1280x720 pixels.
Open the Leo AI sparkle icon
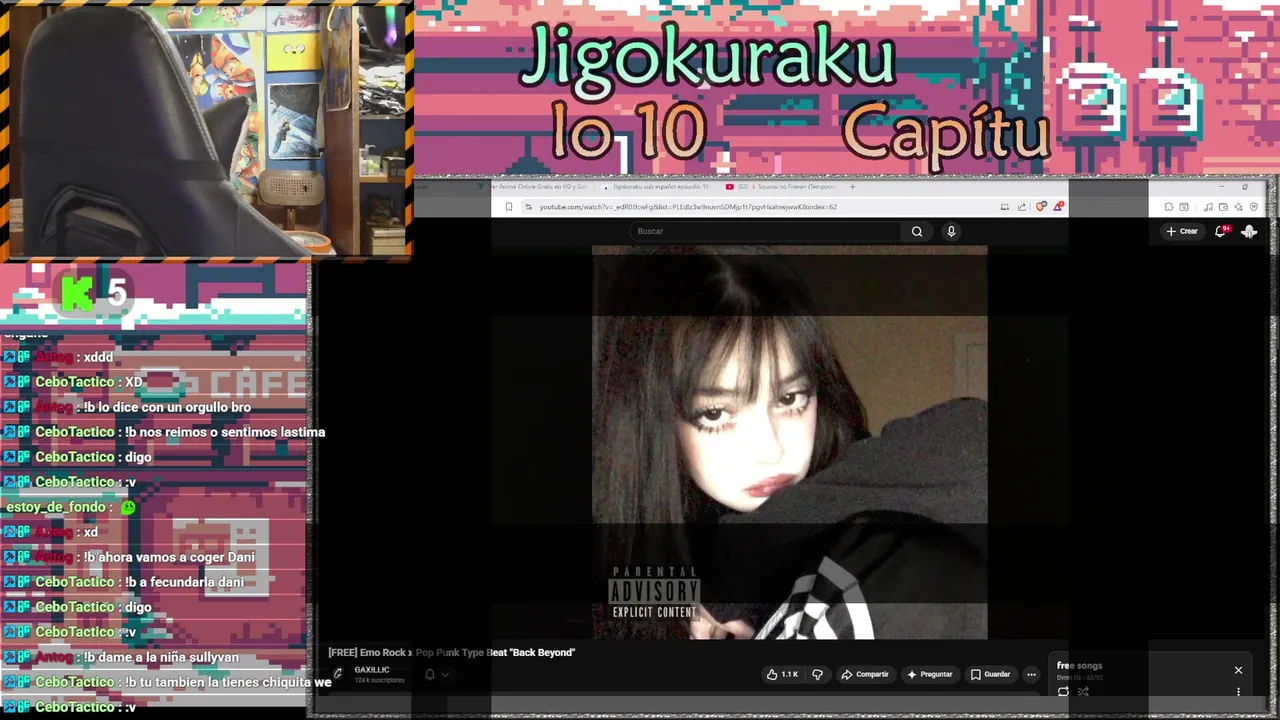[1238, 207]
